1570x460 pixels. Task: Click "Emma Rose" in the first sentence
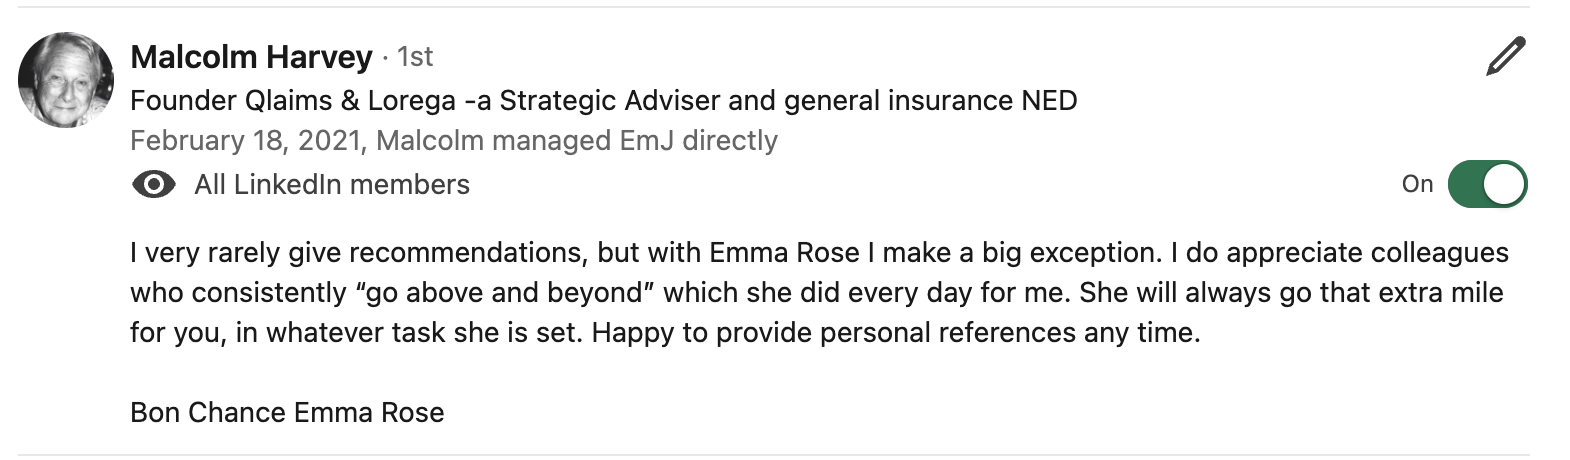pyautogui.click(x=784, y=253)
